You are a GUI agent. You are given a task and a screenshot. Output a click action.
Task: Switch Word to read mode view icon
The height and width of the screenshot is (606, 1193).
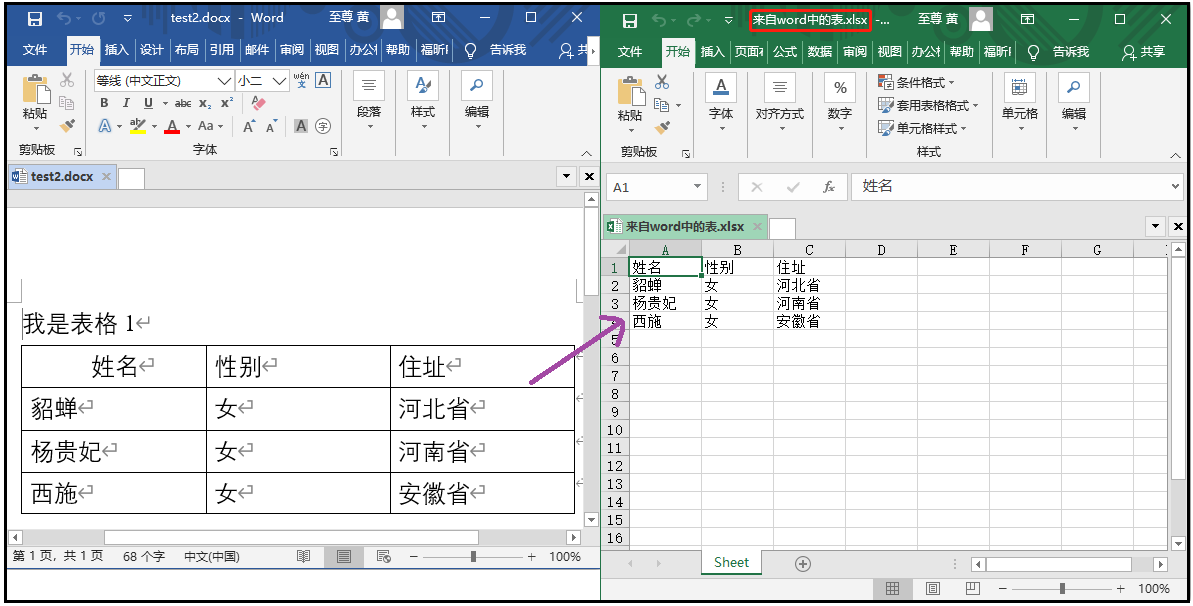tap(304, 557)
